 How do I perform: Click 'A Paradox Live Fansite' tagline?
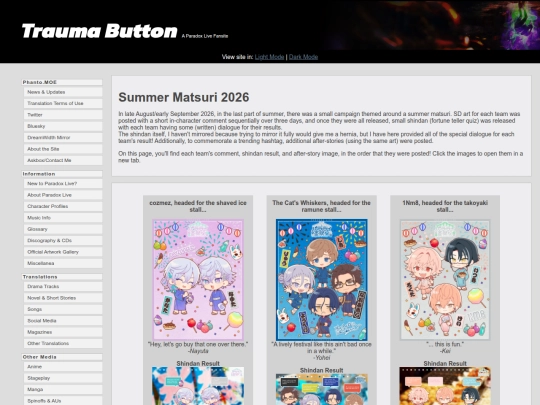[205, 36]
